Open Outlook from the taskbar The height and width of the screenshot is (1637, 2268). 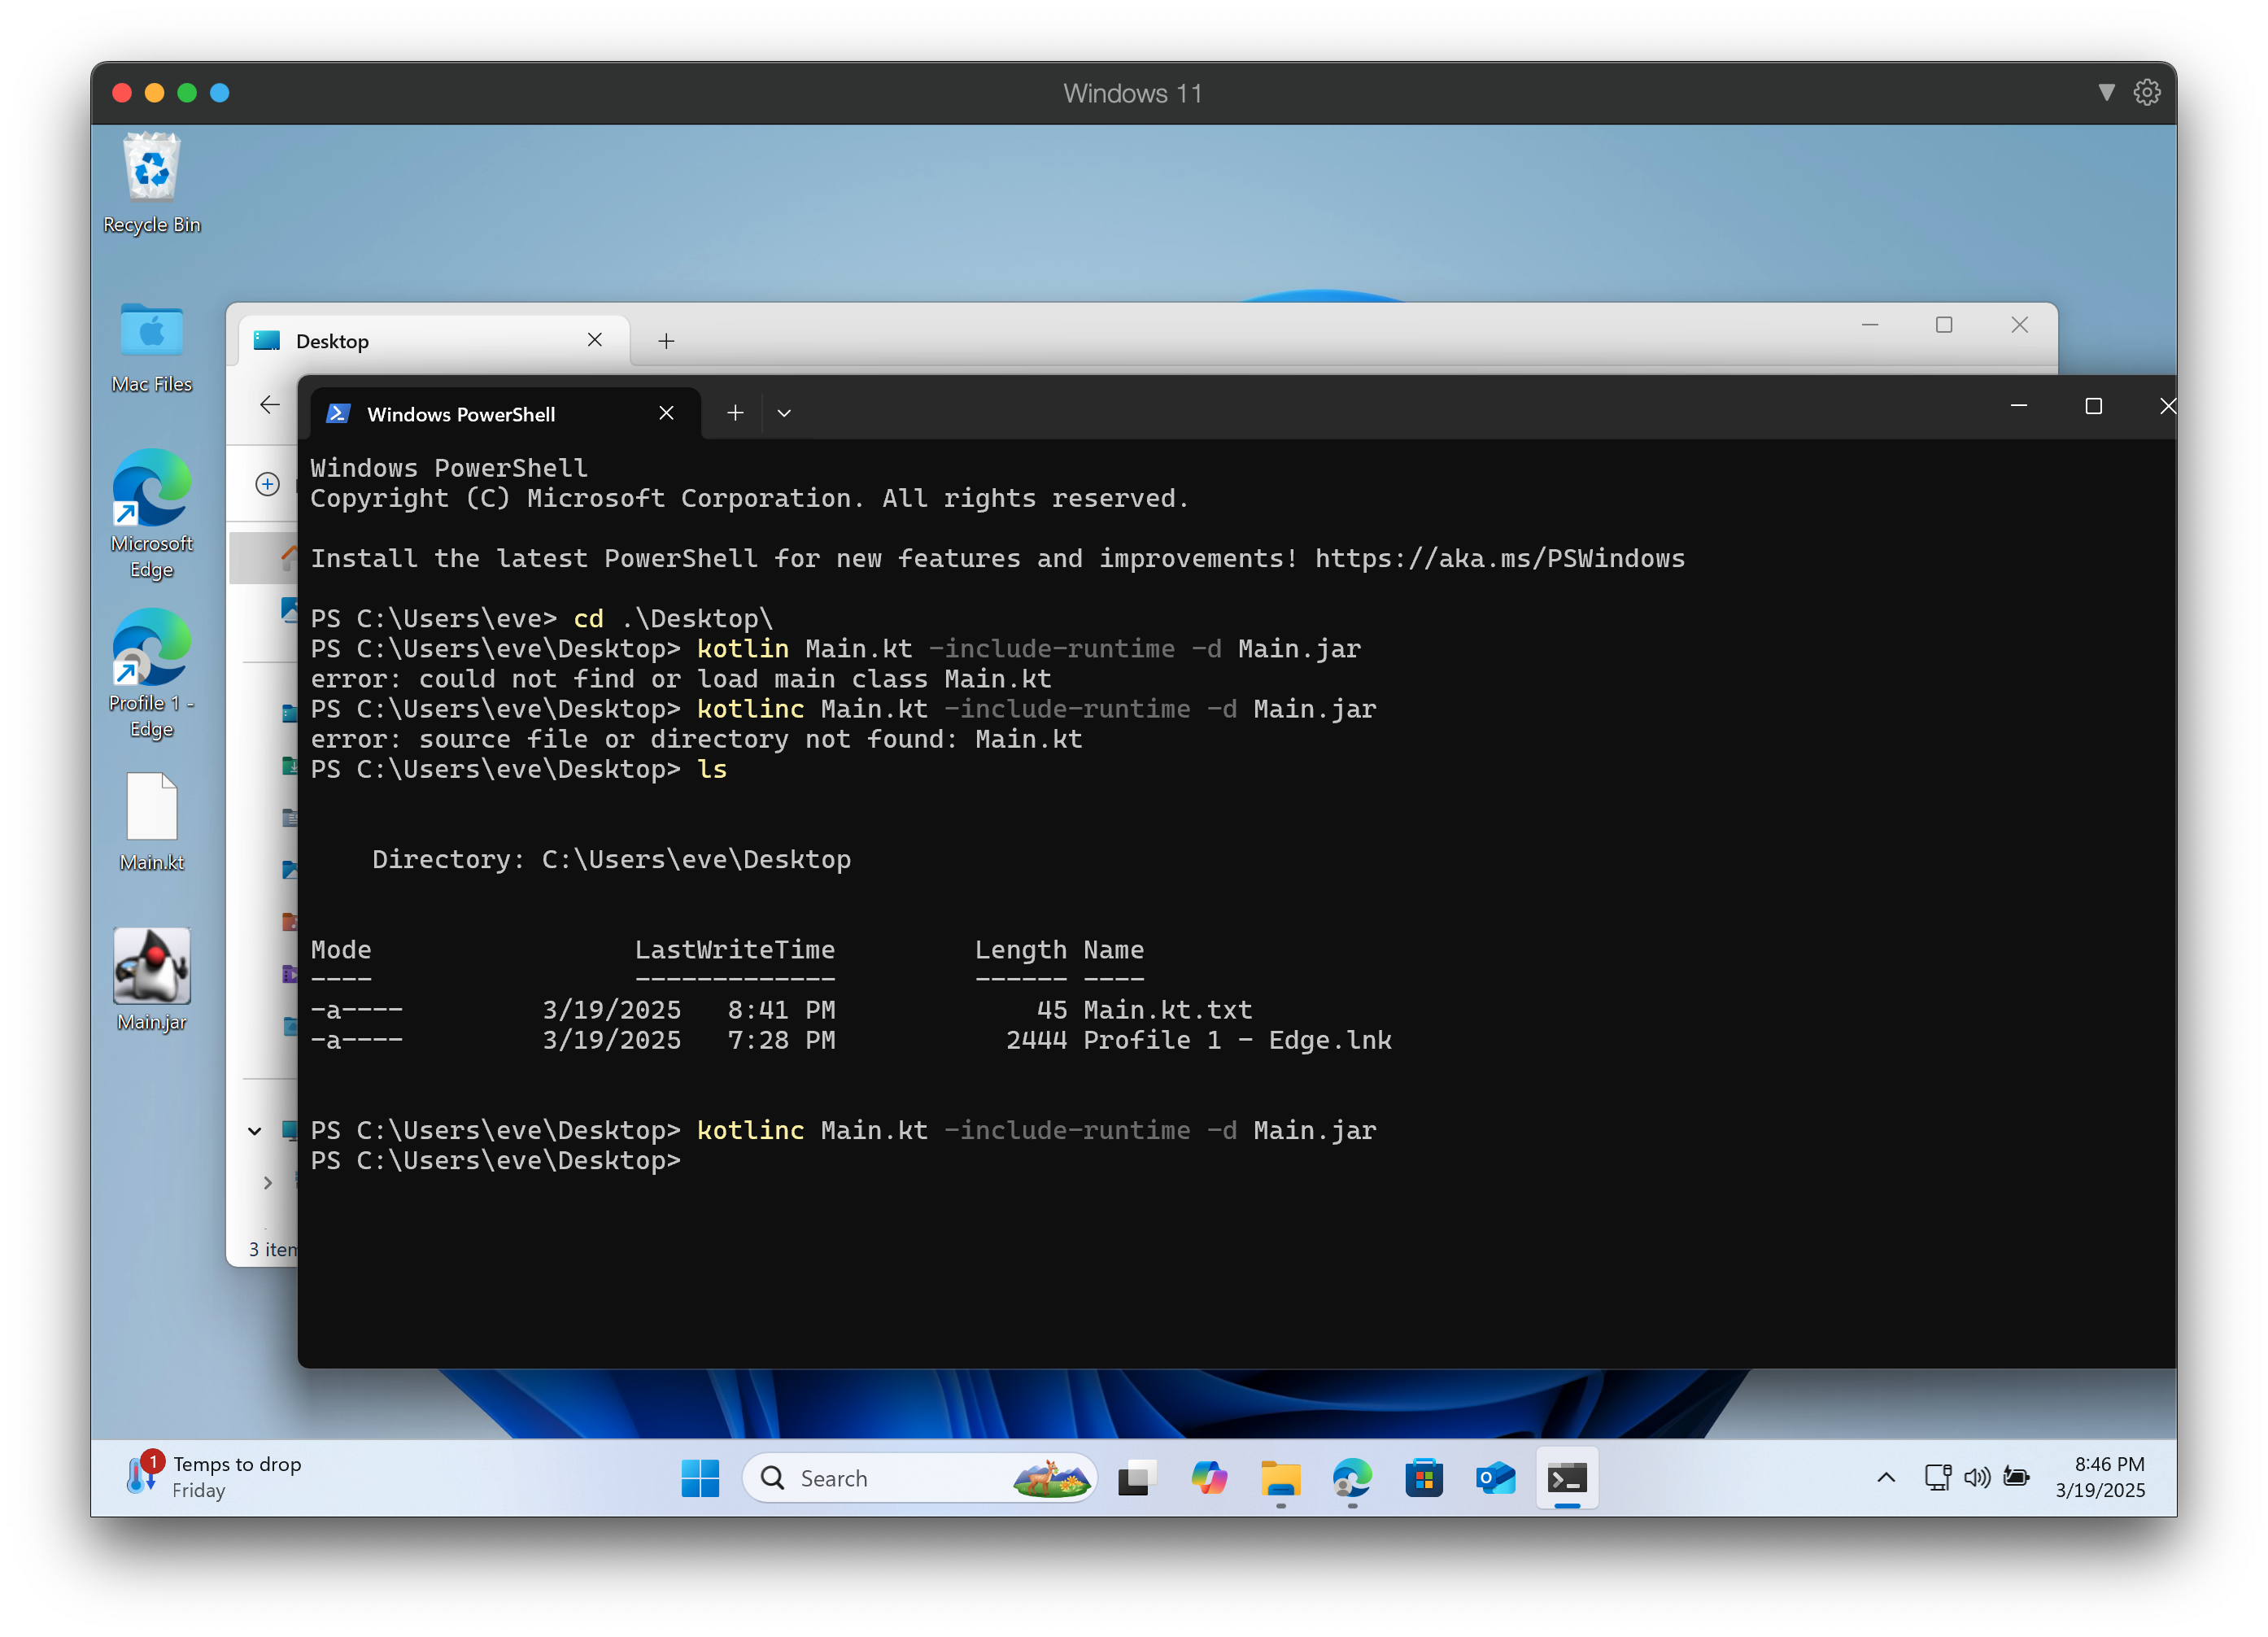(1495, 1478)
